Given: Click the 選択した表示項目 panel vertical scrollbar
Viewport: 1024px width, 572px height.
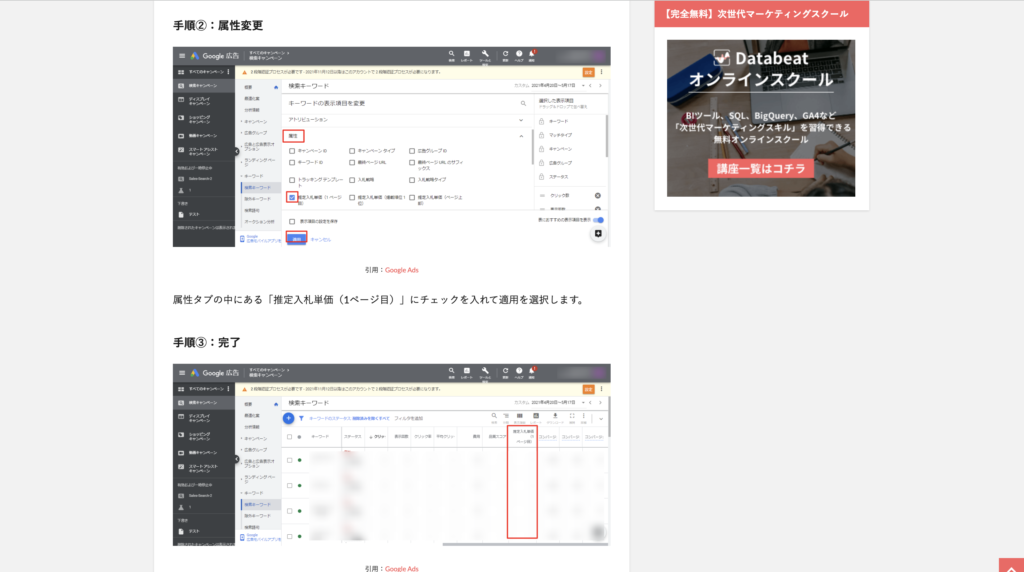Looking at the screenshot, I should [x=607, y=136].
